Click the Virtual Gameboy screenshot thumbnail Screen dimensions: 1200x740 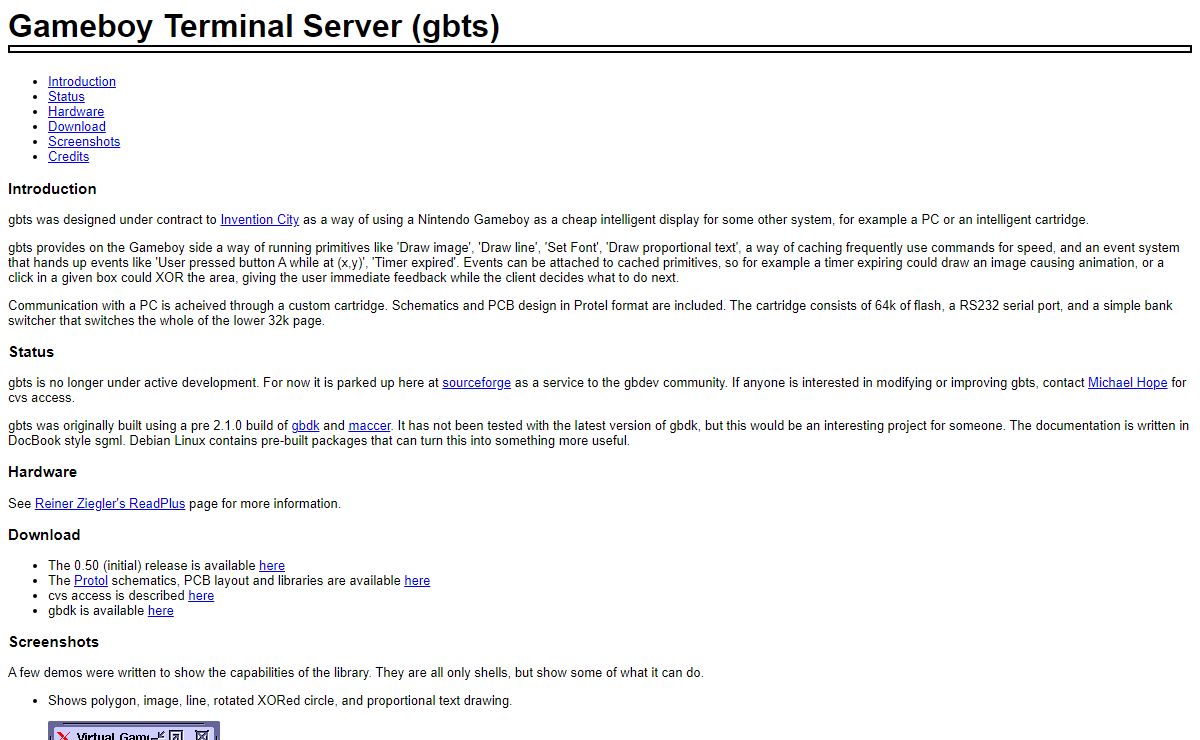pyautogui.click(x=134, y=731)
